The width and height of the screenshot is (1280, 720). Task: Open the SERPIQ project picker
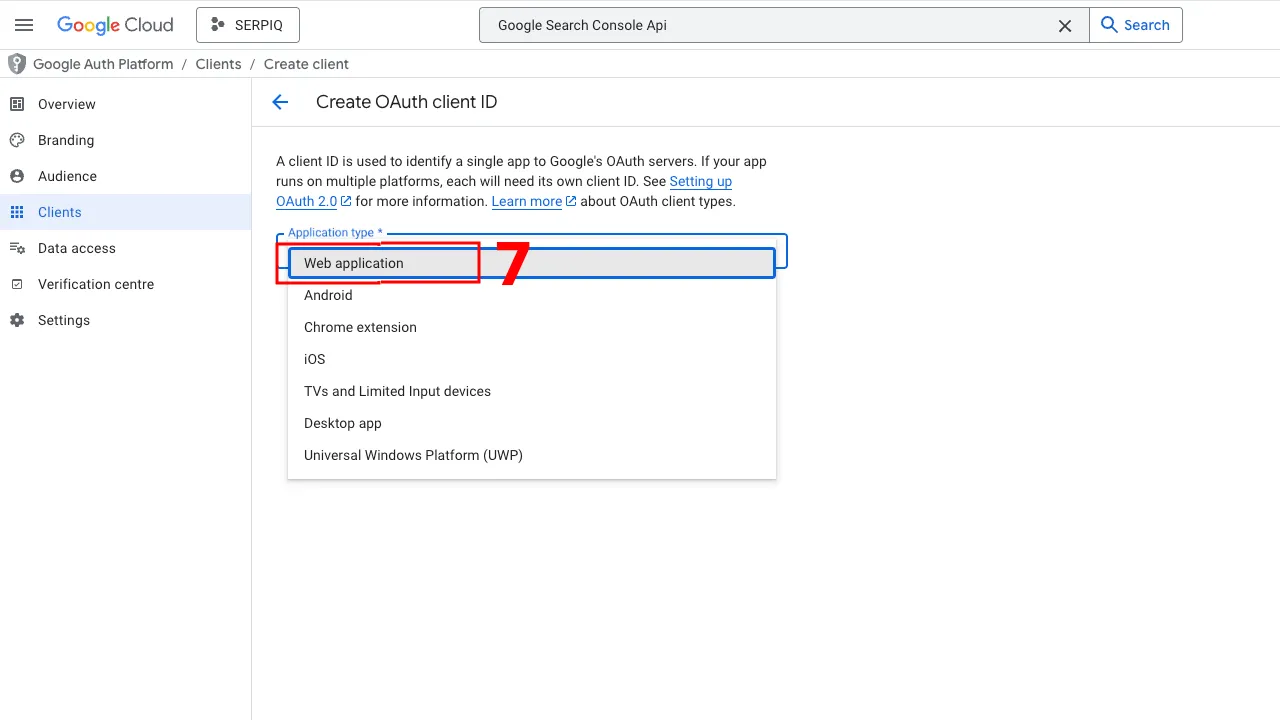point(248,25)
